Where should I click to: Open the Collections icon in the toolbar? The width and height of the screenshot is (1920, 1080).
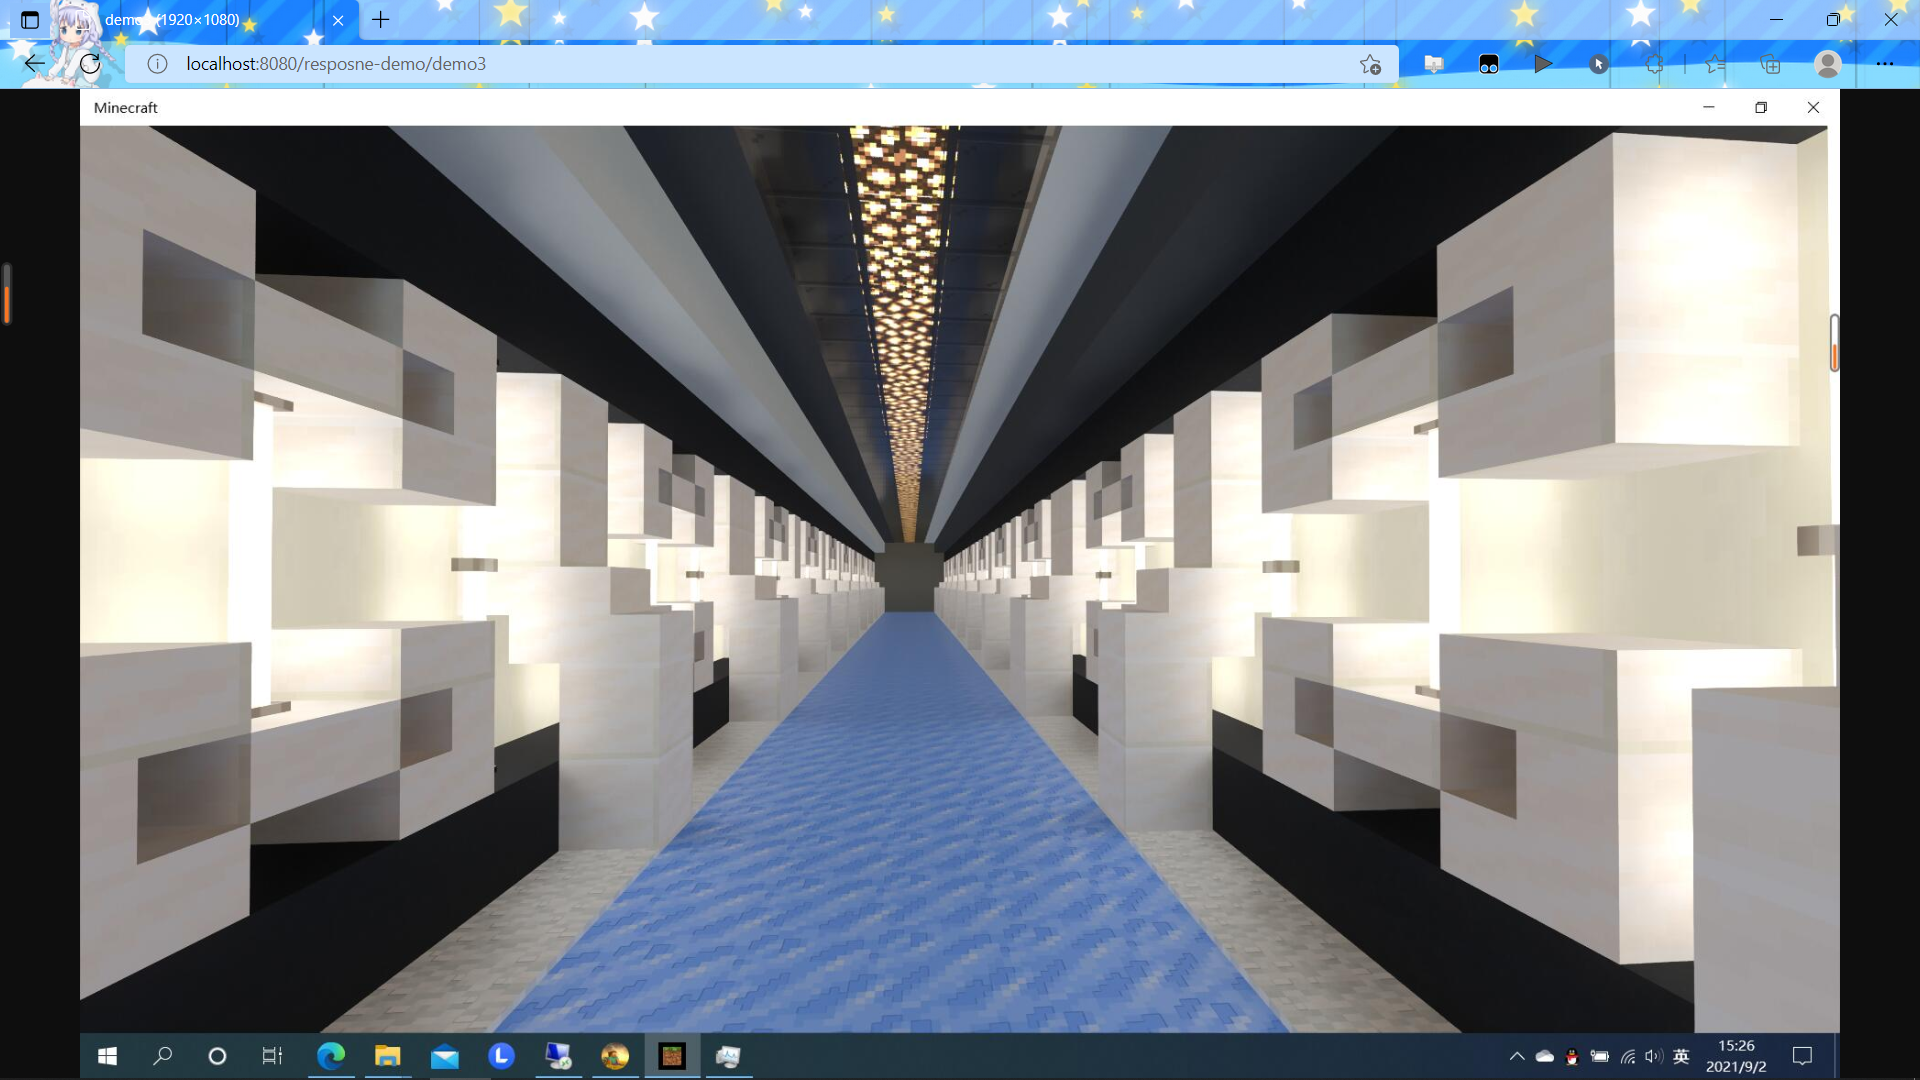pos(1770,64)
